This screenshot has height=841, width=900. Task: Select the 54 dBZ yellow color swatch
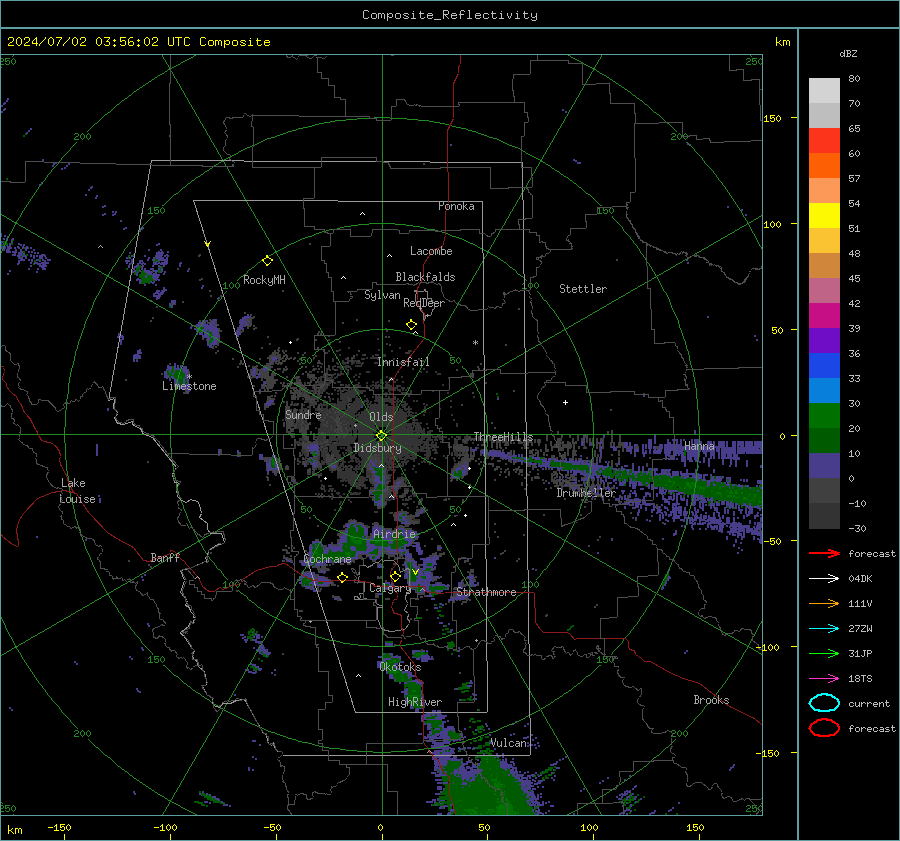[x=824, y=215]
